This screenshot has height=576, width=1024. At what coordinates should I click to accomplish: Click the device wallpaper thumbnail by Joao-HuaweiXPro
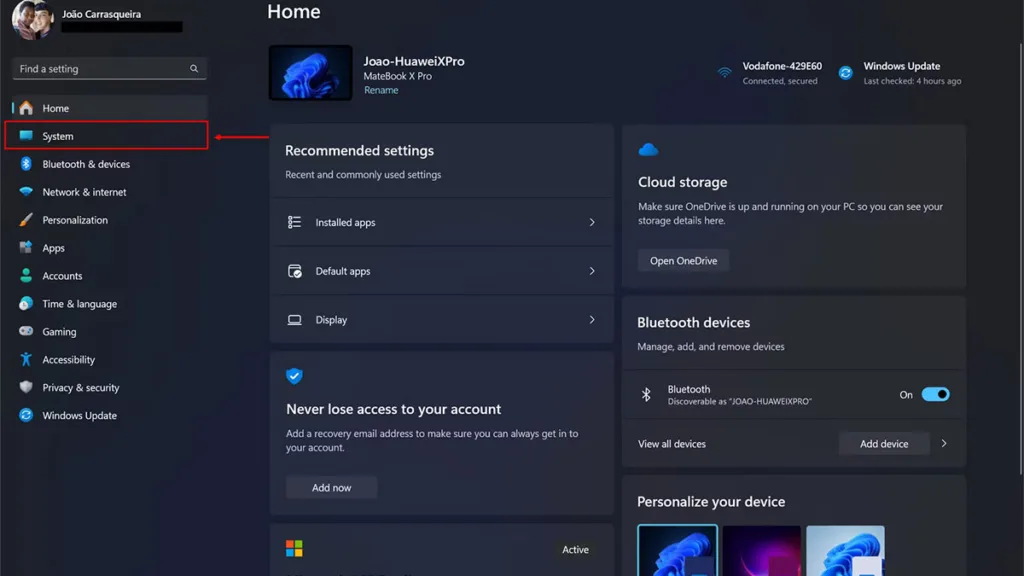(310, 72)
